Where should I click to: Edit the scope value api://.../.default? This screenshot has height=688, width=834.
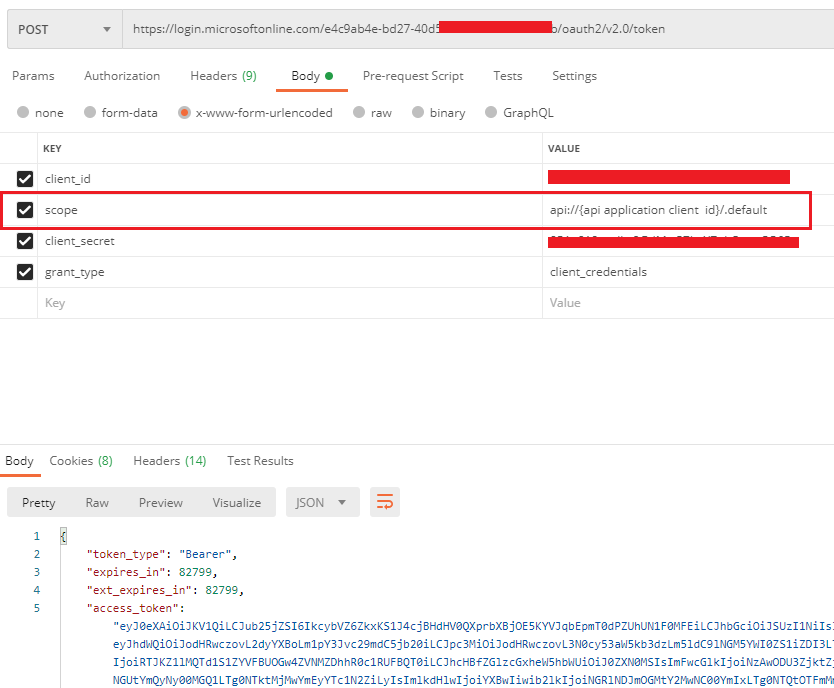pyautogui.click(x=658, y=210)
